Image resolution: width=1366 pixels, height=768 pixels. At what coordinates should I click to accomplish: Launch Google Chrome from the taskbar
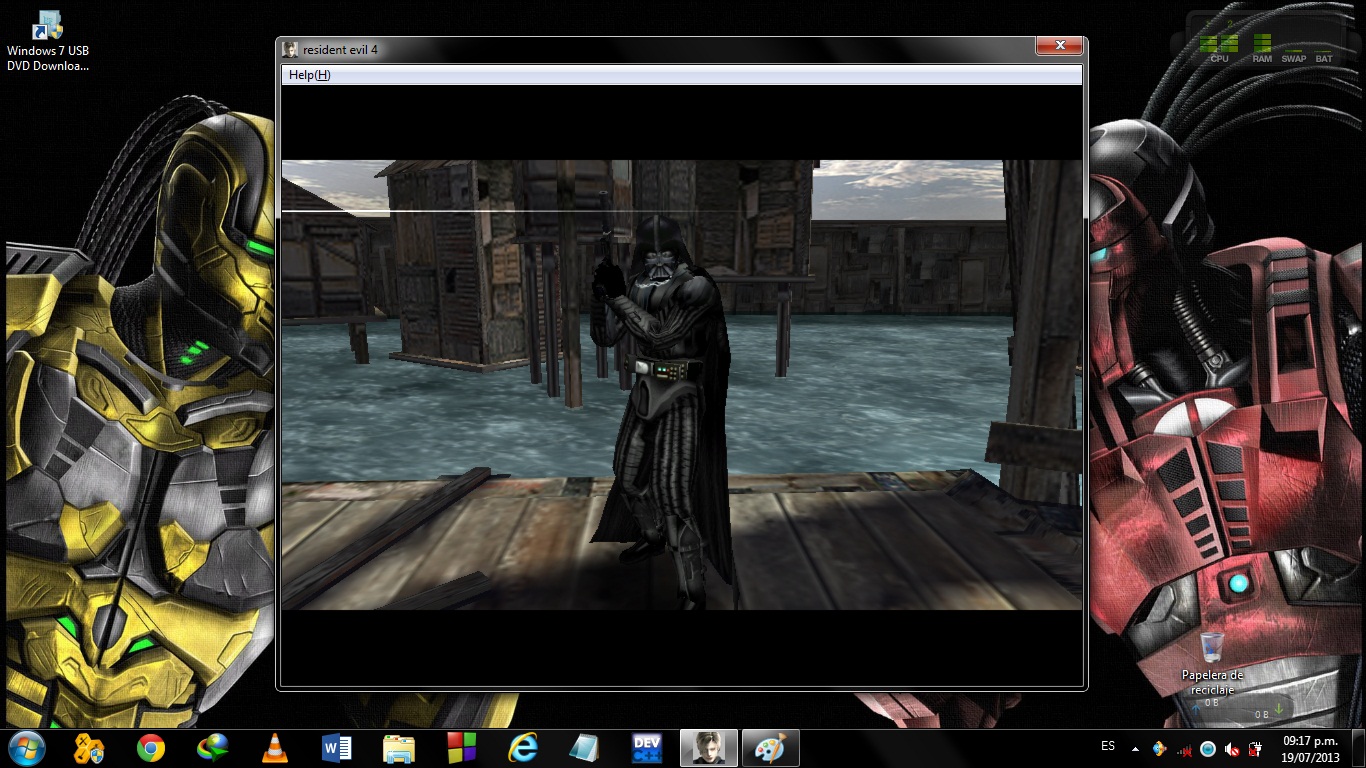[x=151, y=748]
